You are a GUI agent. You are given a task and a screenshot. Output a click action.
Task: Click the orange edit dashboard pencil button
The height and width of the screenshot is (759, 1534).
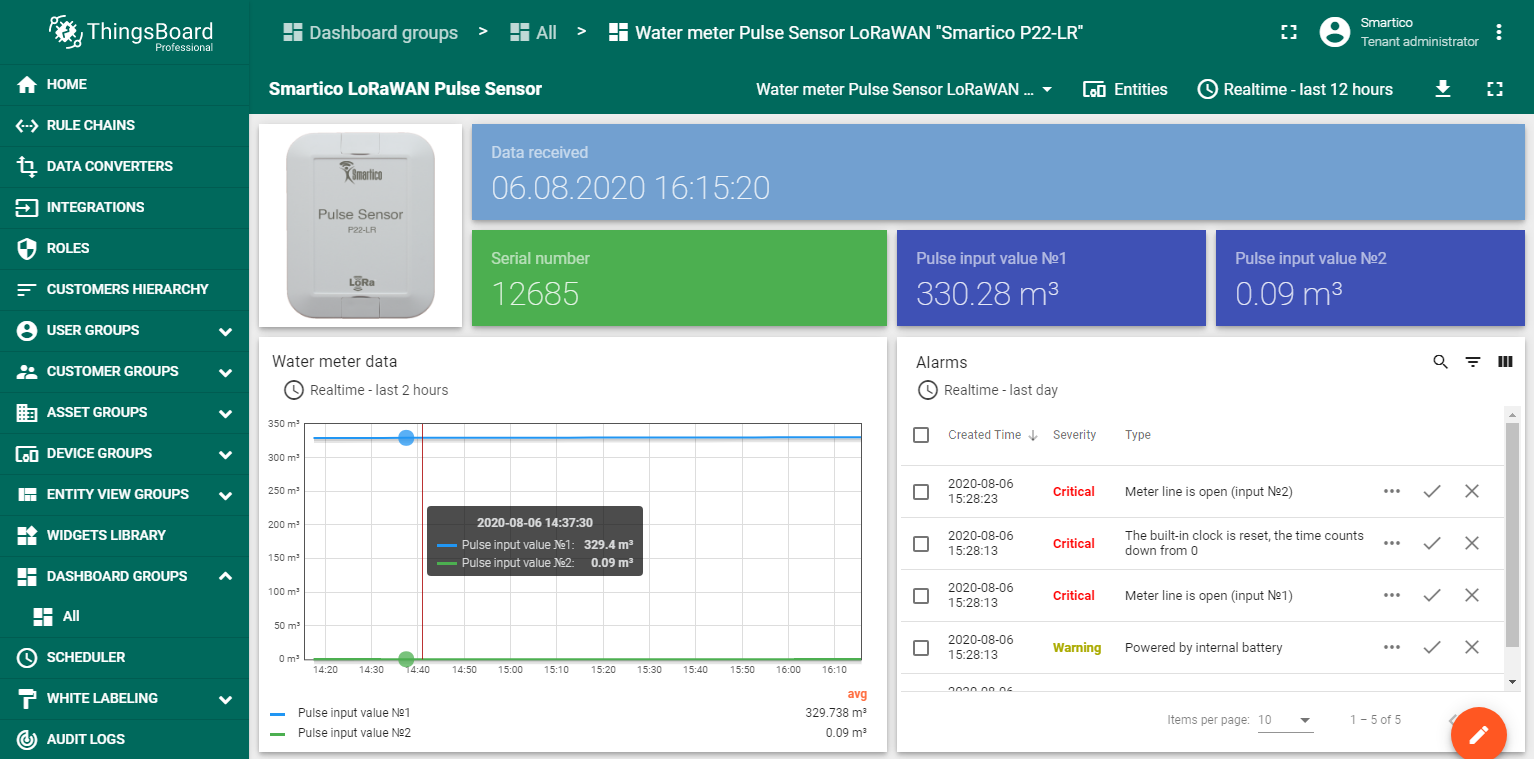tap(1478, 734)
